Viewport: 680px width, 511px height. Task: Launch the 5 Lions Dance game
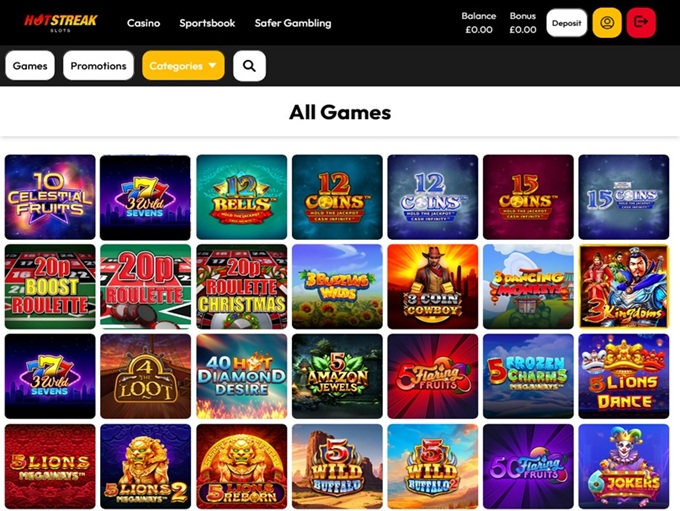click(x=624, y=376)
